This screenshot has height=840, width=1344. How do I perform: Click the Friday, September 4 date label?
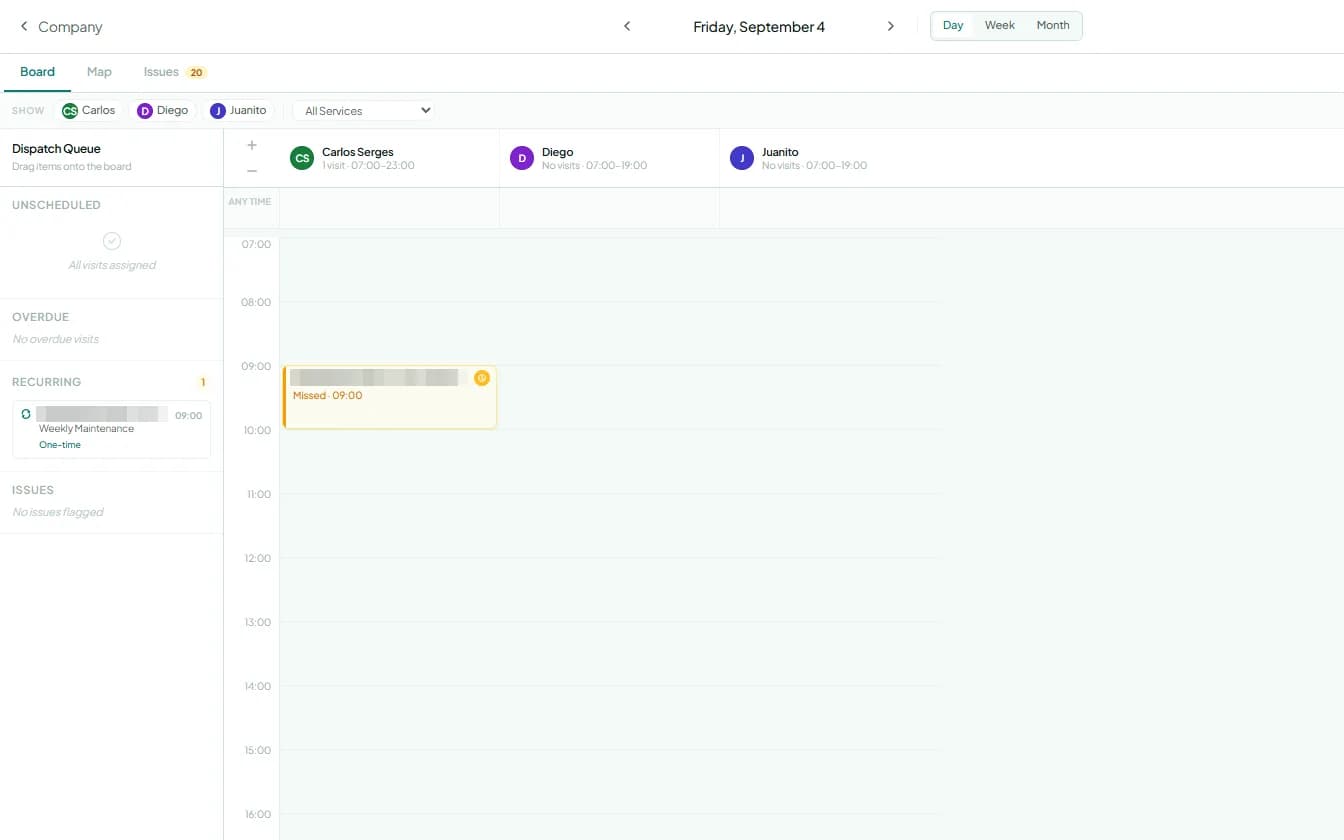[x=759, y=27]
